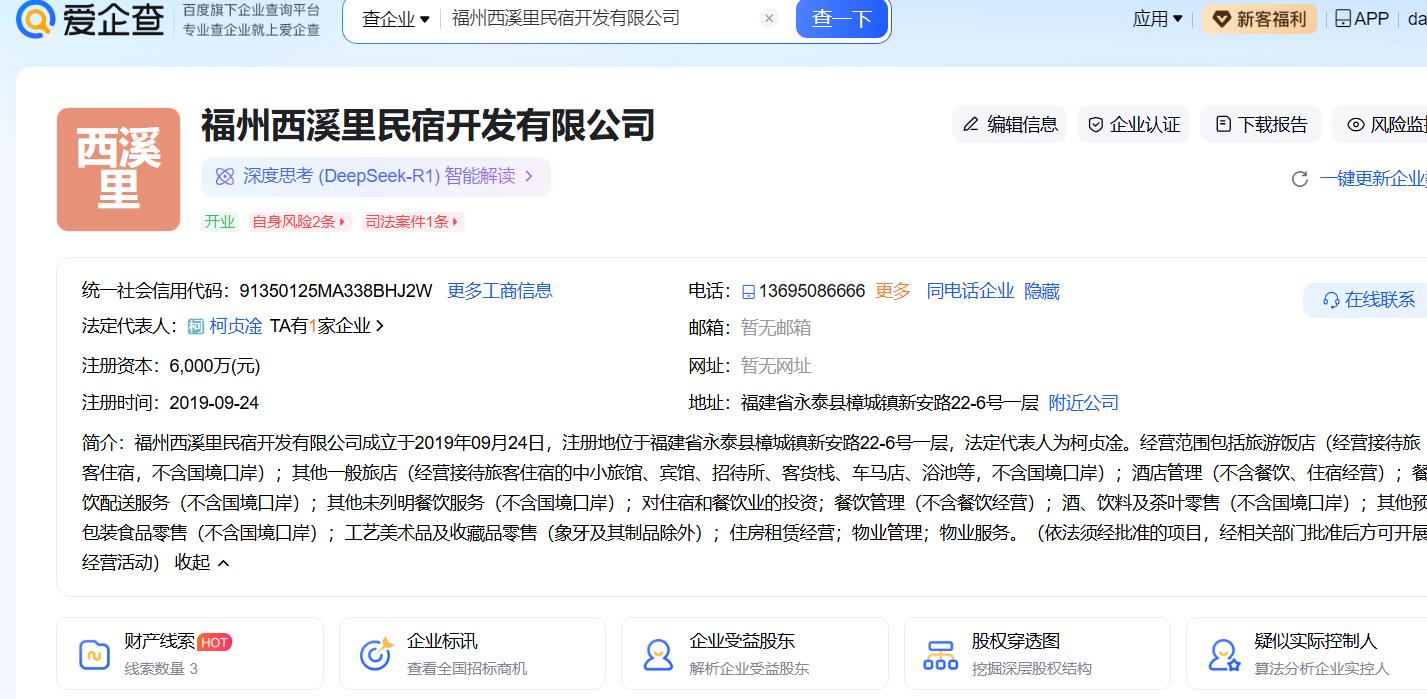Collapse the company intro with 收起
The width and height of the screenshot is (1427, 699).
click(x=202, y=563)
